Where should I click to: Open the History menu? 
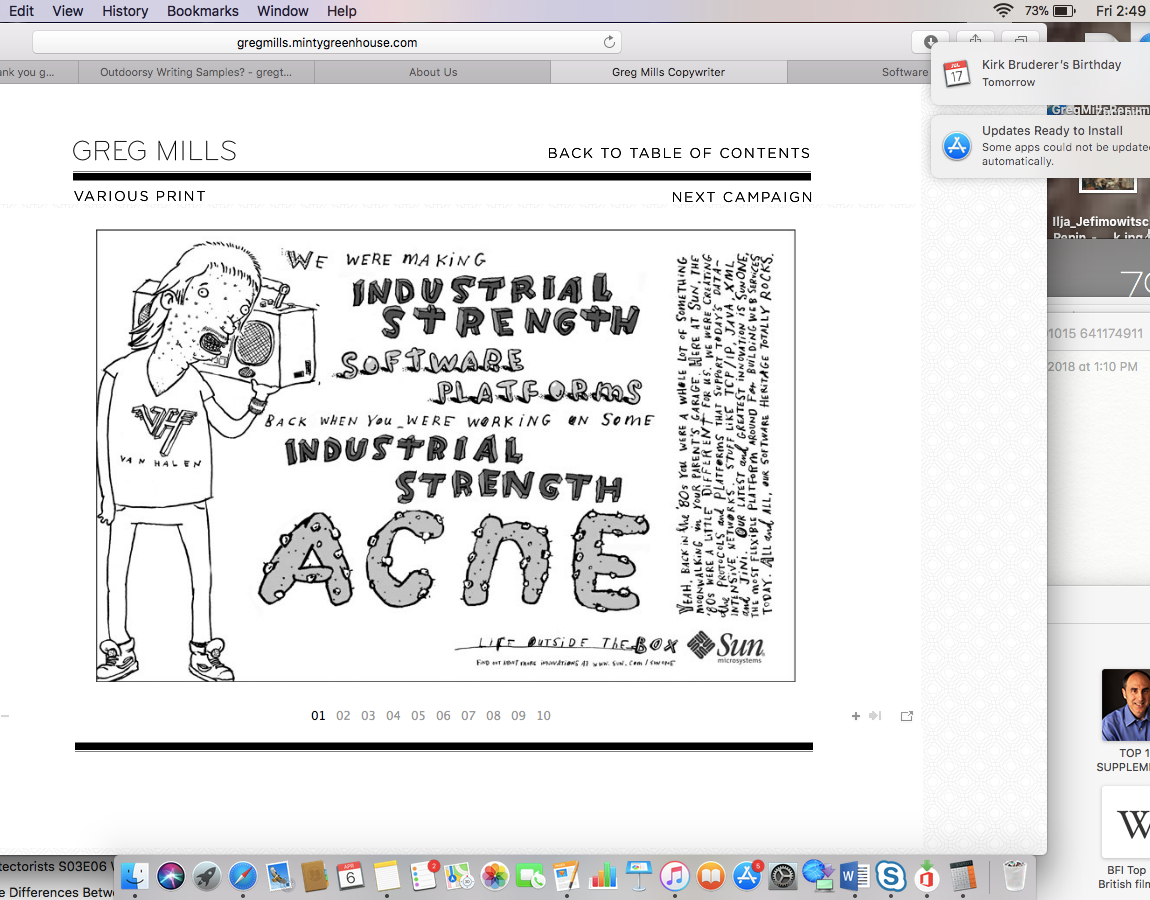coord(125,11)
